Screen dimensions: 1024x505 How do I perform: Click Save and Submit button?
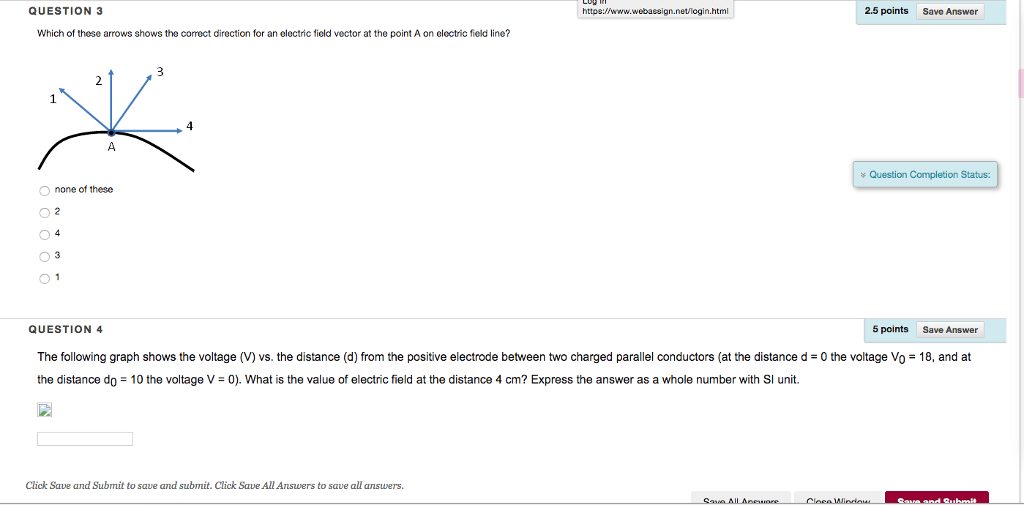pyautogui.click(x=936, y=499)
